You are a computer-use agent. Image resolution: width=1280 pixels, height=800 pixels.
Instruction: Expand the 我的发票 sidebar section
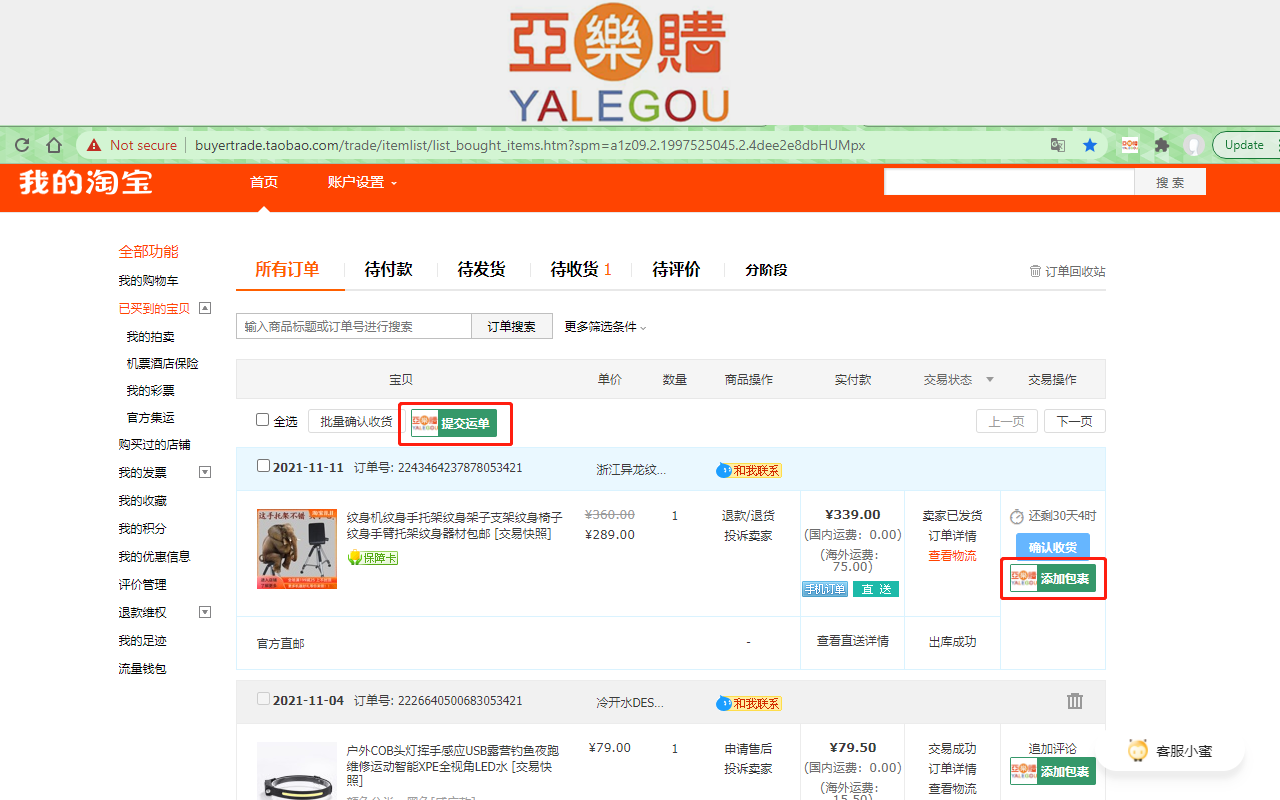(x=205, y=472)
